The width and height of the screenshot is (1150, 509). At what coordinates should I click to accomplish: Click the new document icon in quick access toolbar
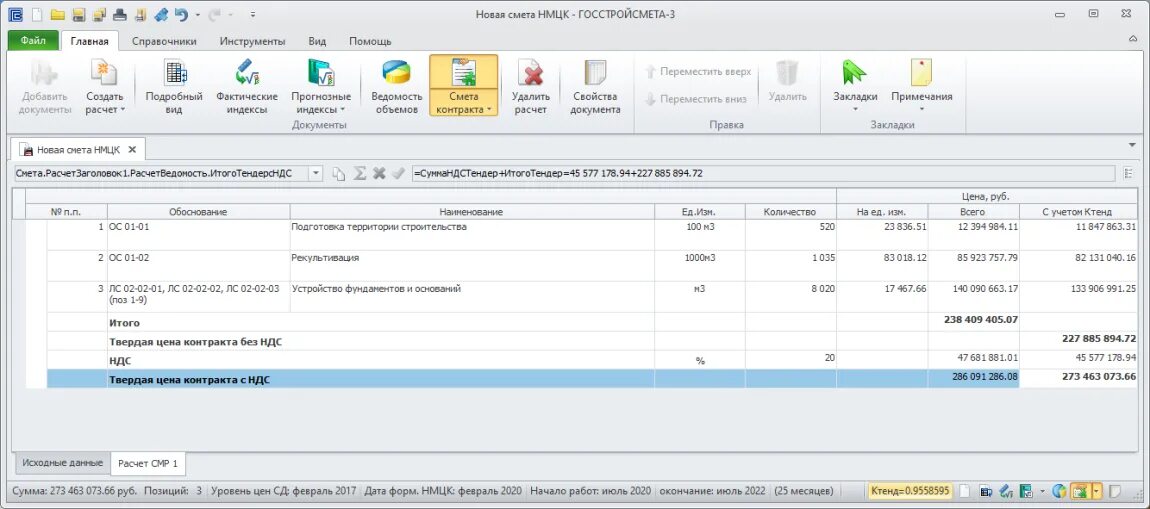point(37,14)
